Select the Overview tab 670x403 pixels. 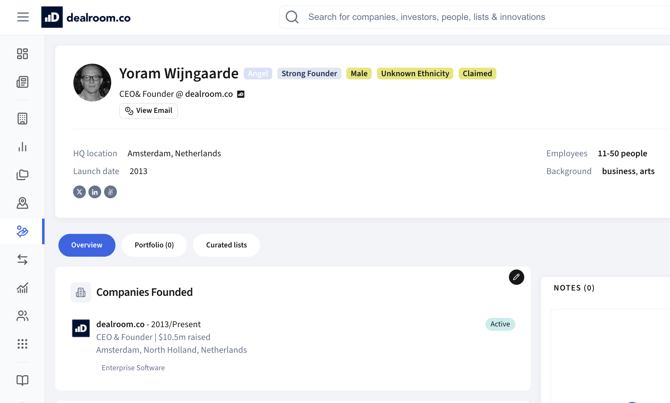87,245
